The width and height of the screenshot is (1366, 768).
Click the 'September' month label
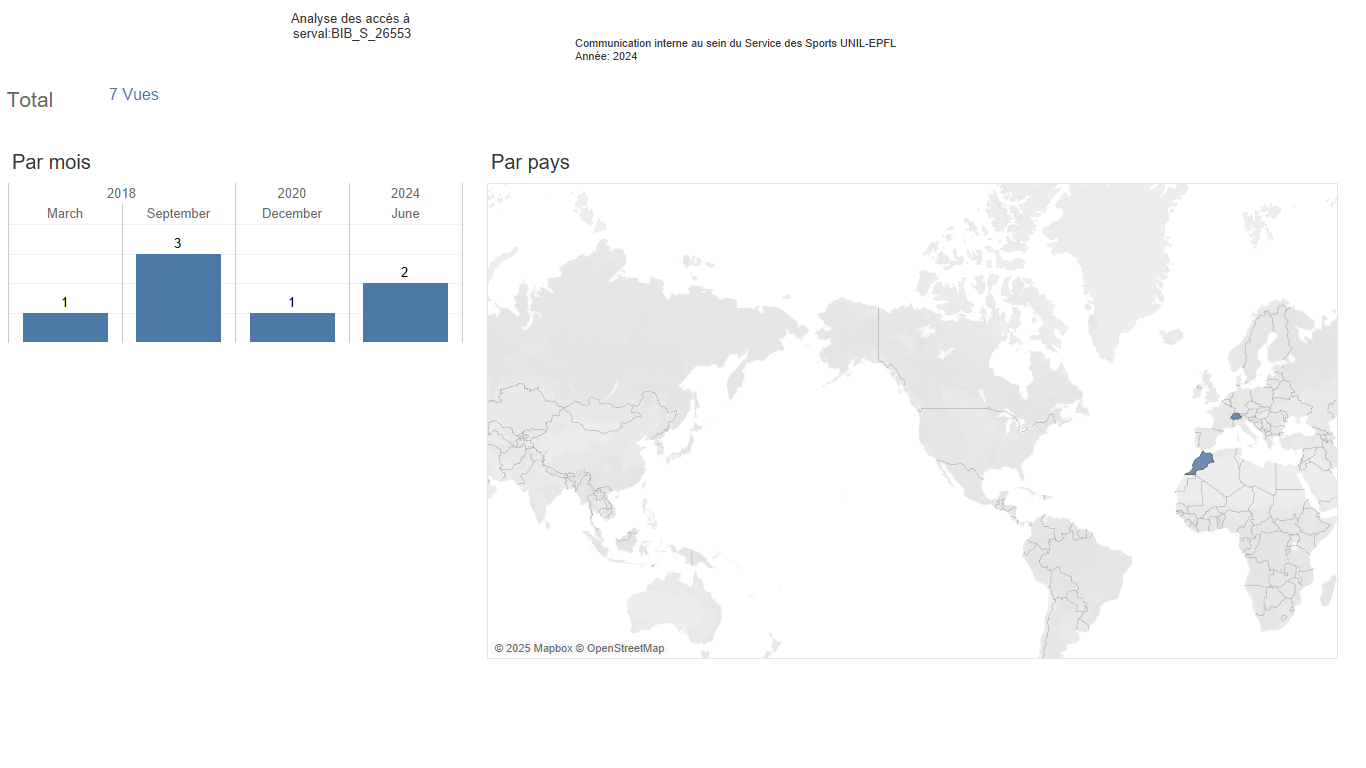click(178, 214)
